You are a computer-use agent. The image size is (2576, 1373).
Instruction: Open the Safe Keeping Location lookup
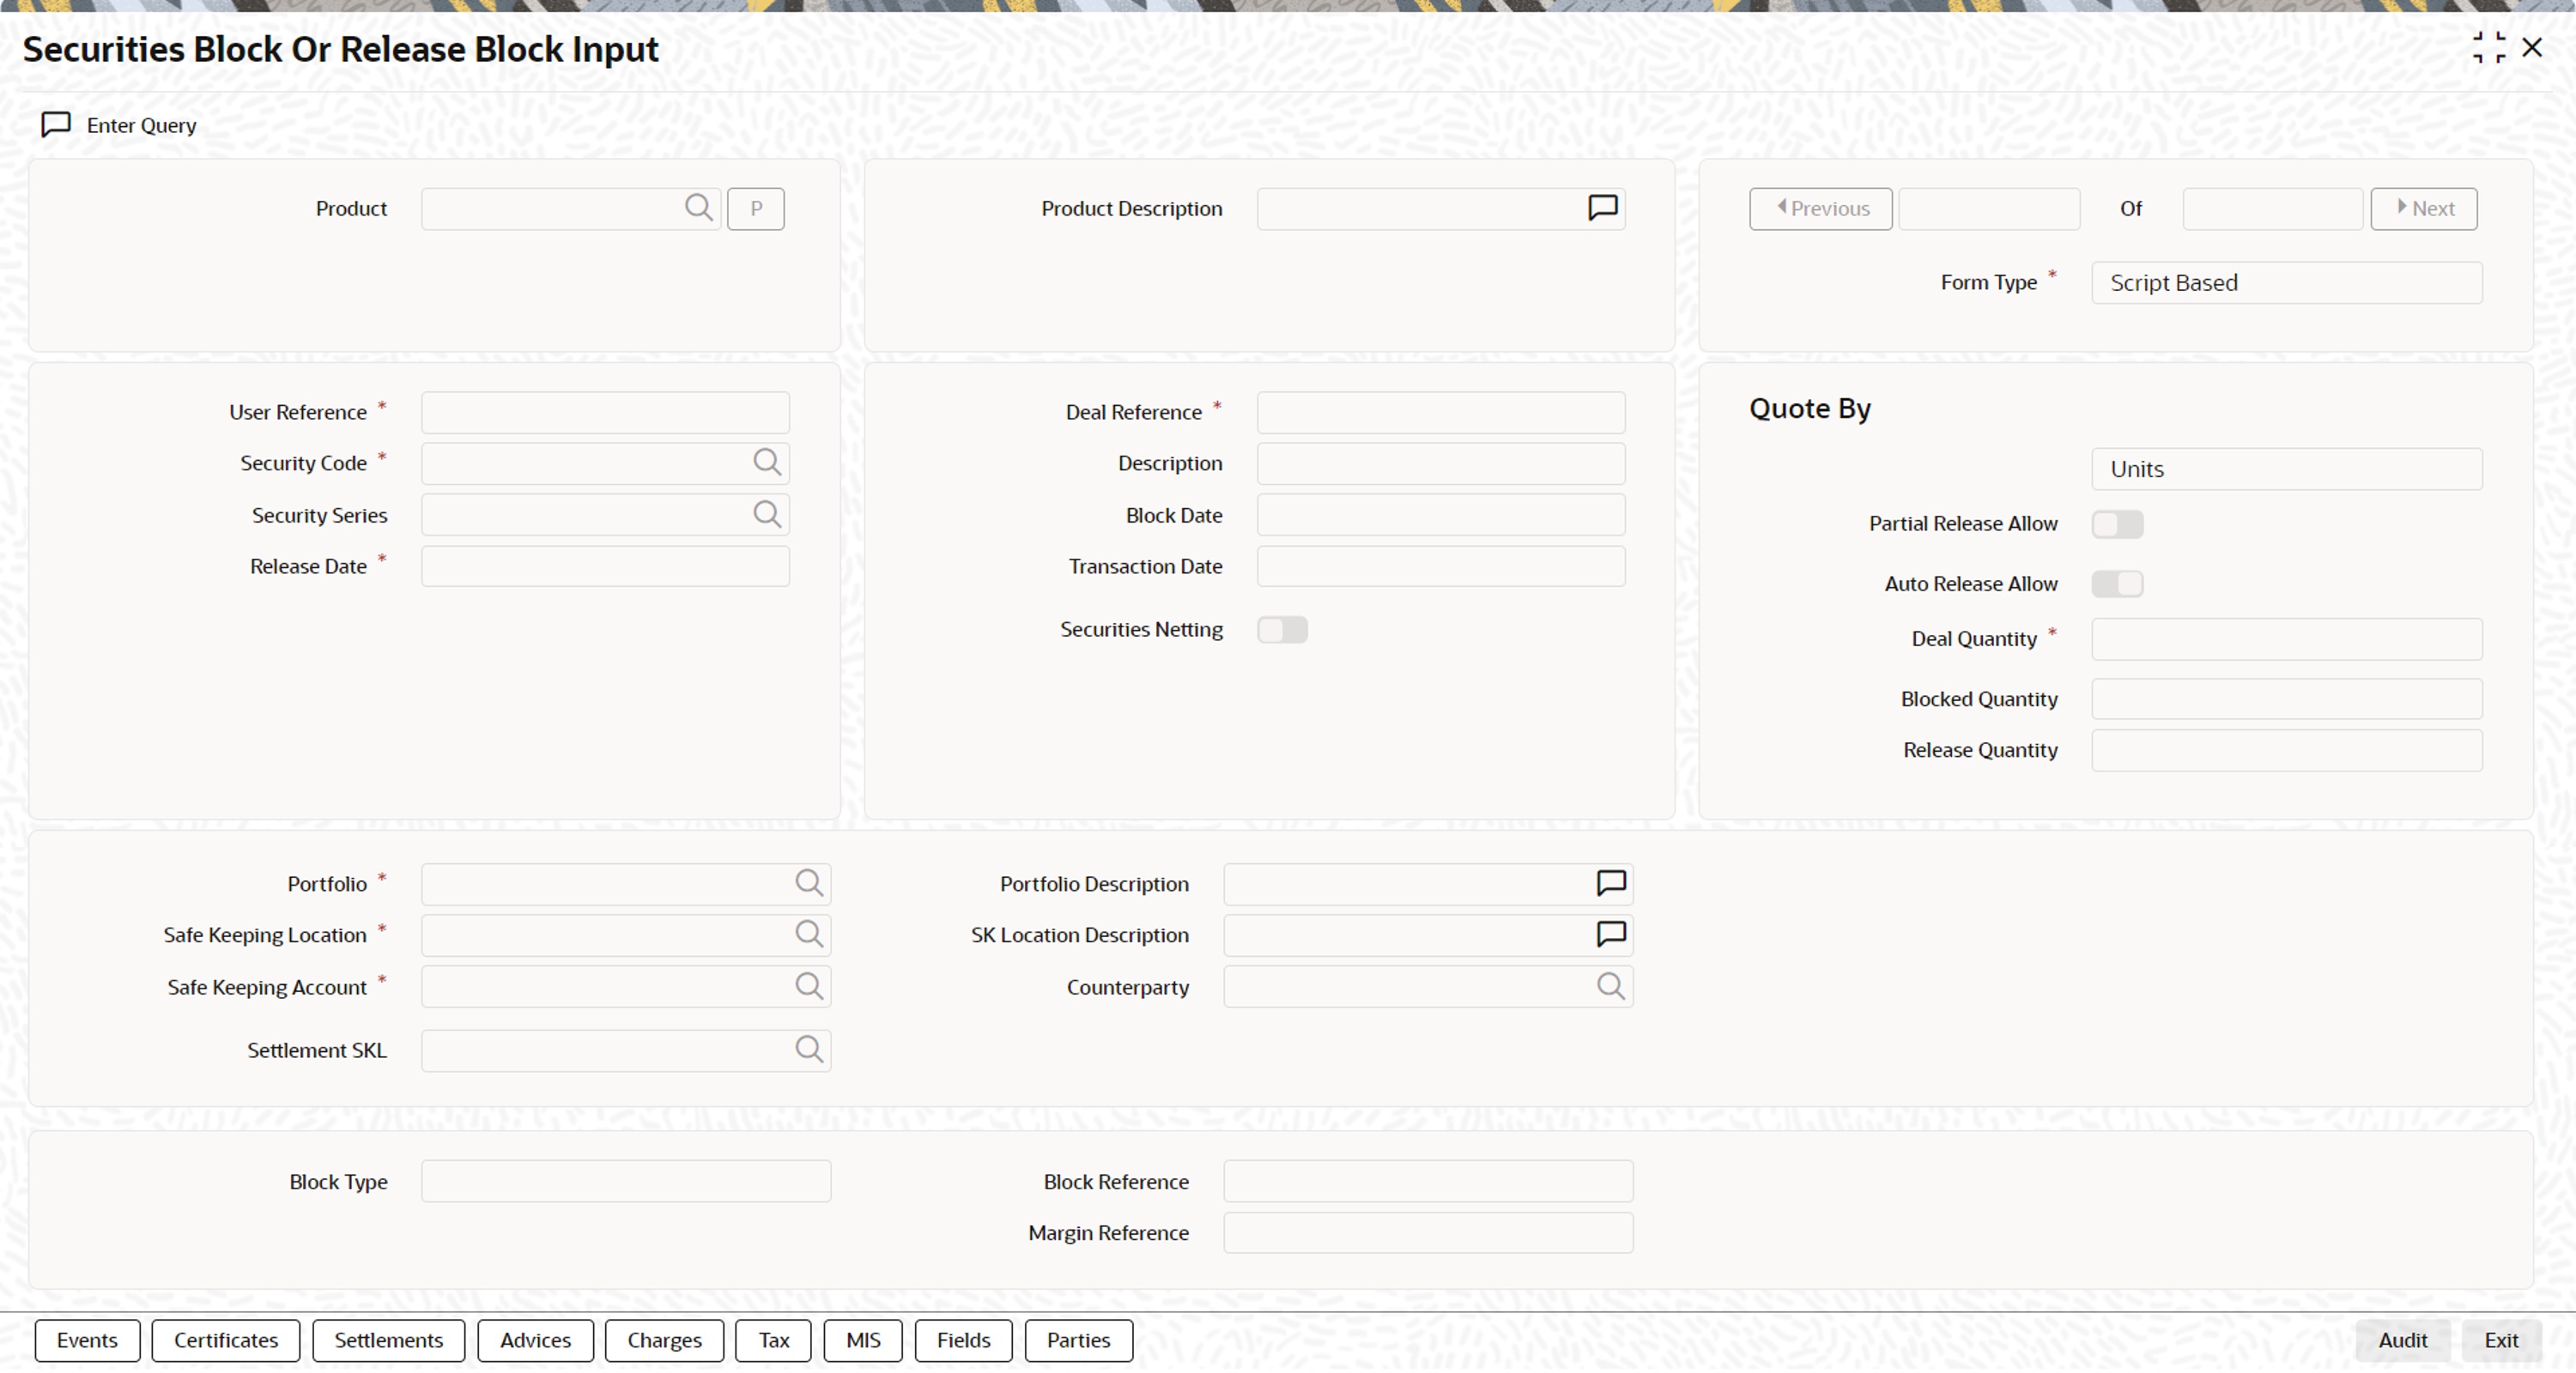coord(808,934)
